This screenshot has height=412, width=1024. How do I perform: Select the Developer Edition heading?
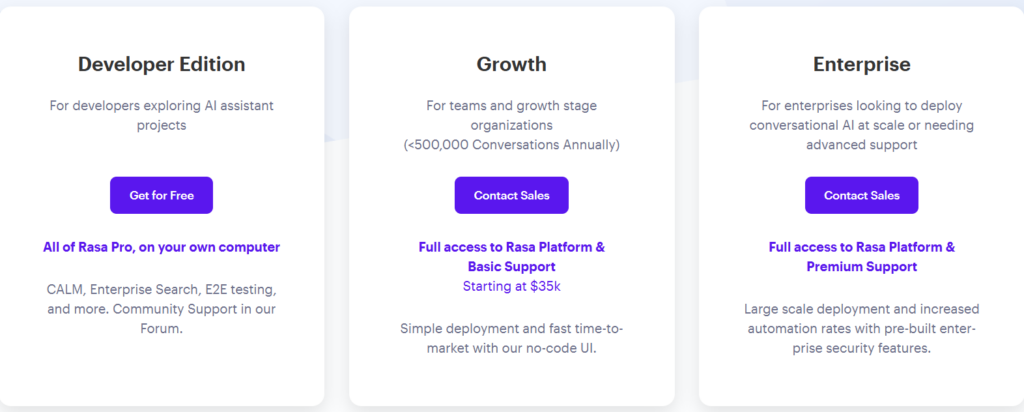pyautogui.click(x=161, y=64)
